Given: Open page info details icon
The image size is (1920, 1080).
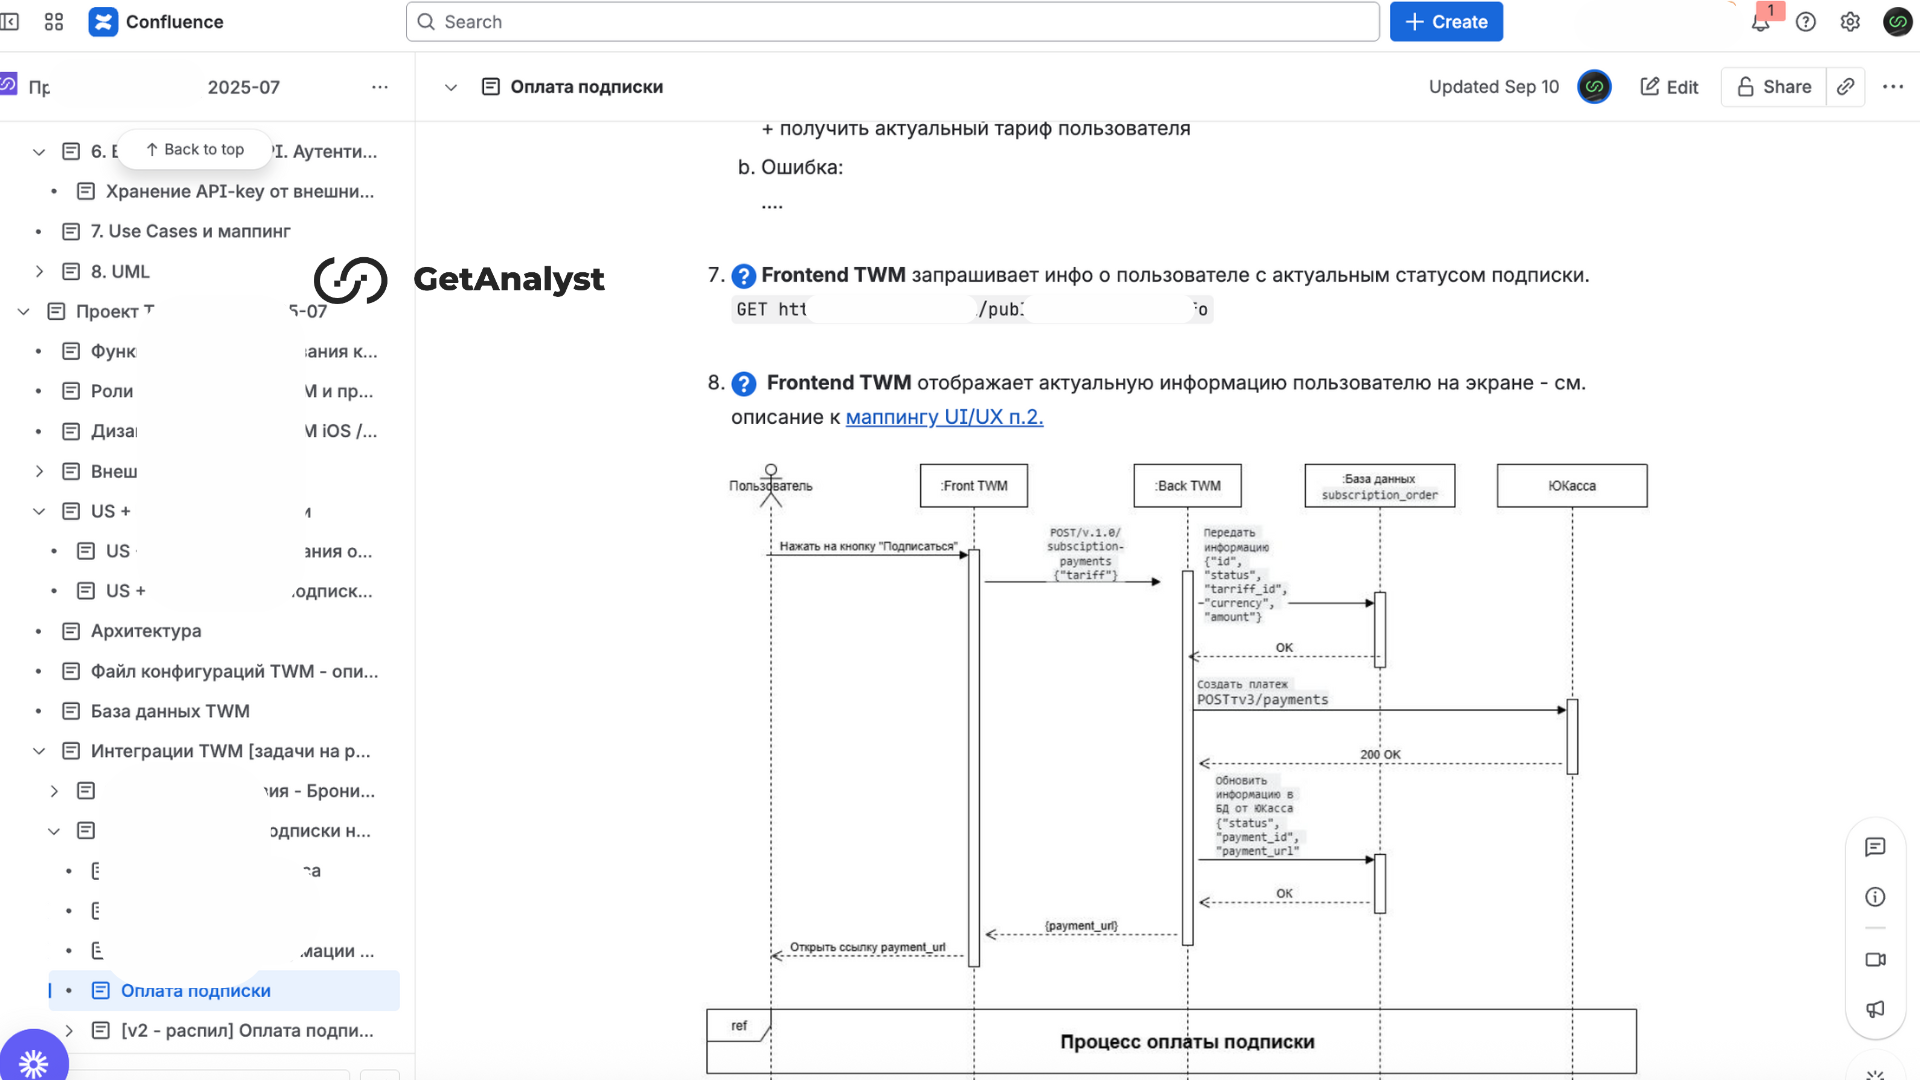Looking at the screenshot, I should (x=1875, y=897).
